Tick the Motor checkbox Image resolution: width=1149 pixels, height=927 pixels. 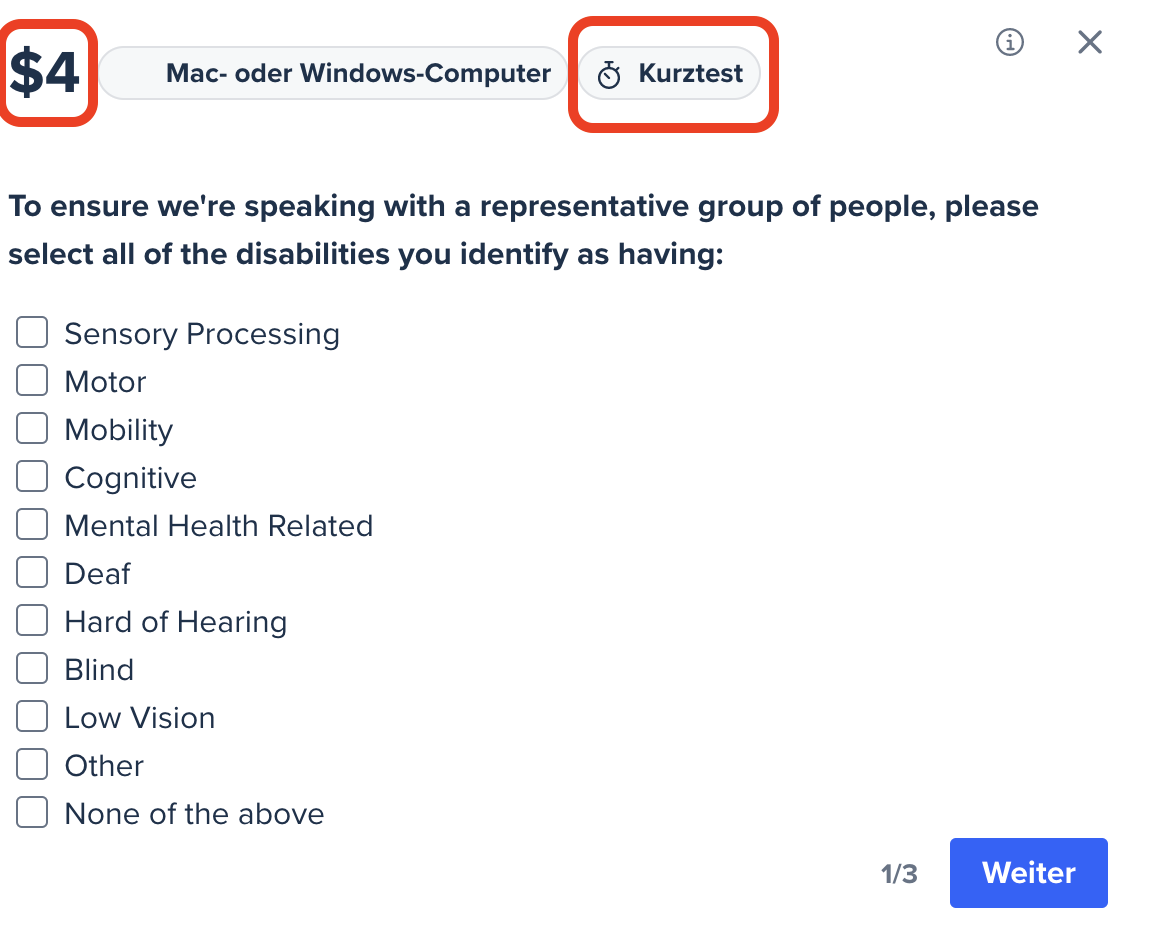tap(32, 380)
